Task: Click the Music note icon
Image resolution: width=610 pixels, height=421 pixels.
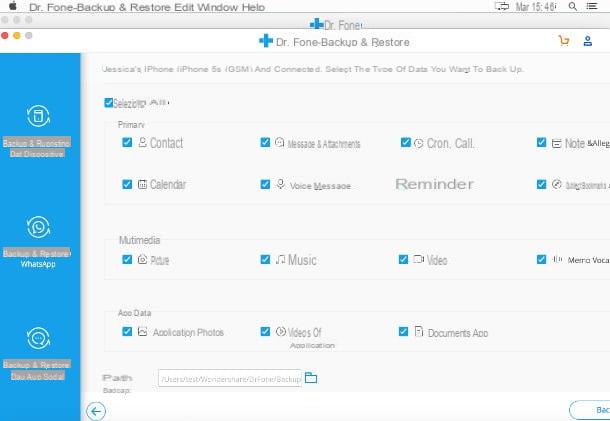Action: [x=280, y=259]
